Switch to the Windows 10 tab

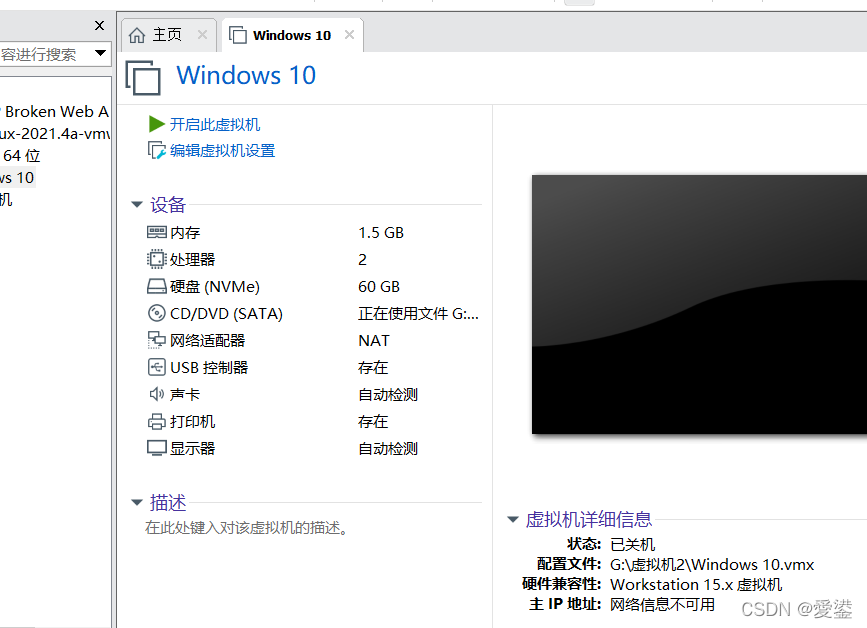(x=293, y=35)
